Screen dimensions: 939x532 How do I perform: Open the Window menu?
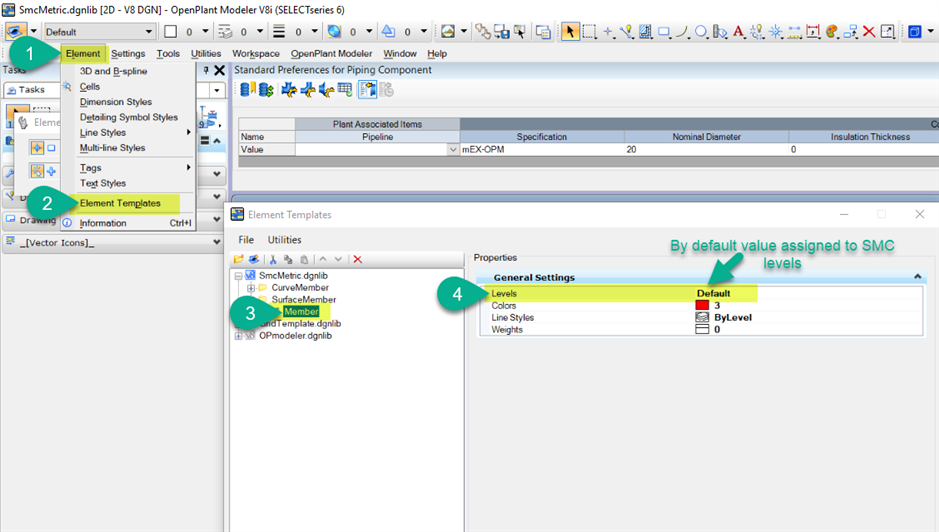[400, 53]
